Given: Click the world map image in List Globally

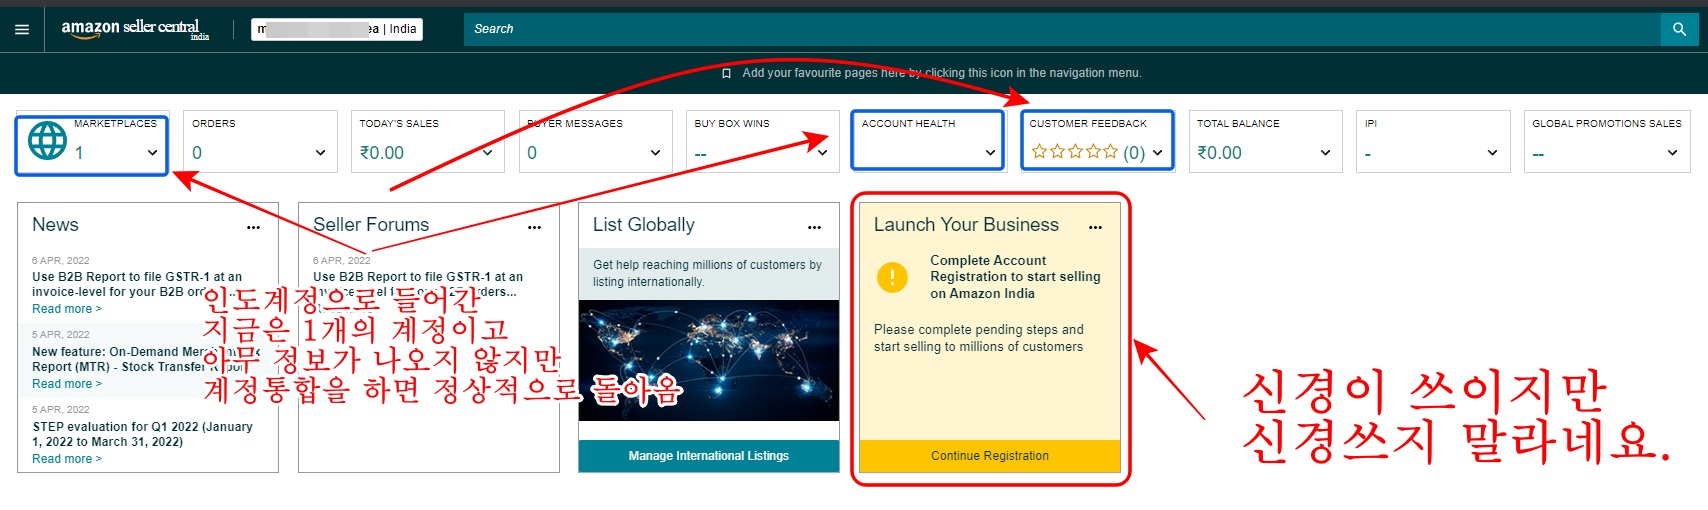Looking at the screenshot, I should [709, 361].
